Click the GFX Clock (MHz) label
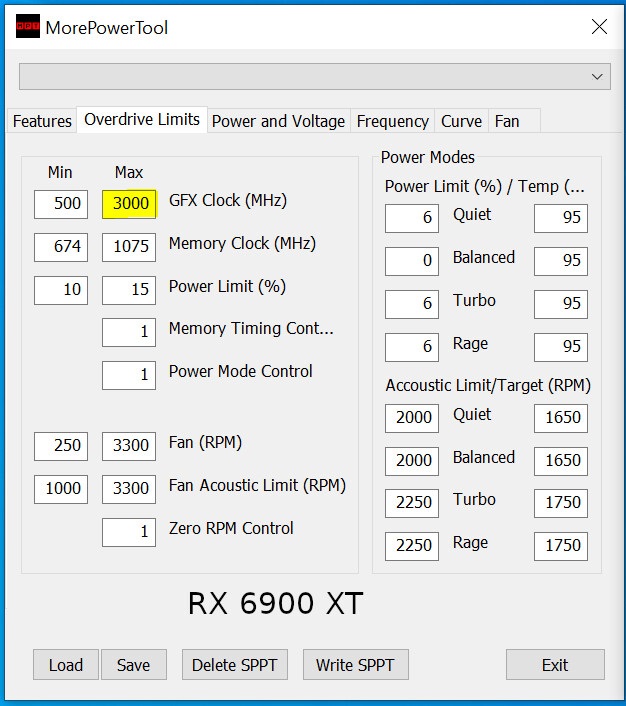The image size is (626, 706). [x=228, y=201]
